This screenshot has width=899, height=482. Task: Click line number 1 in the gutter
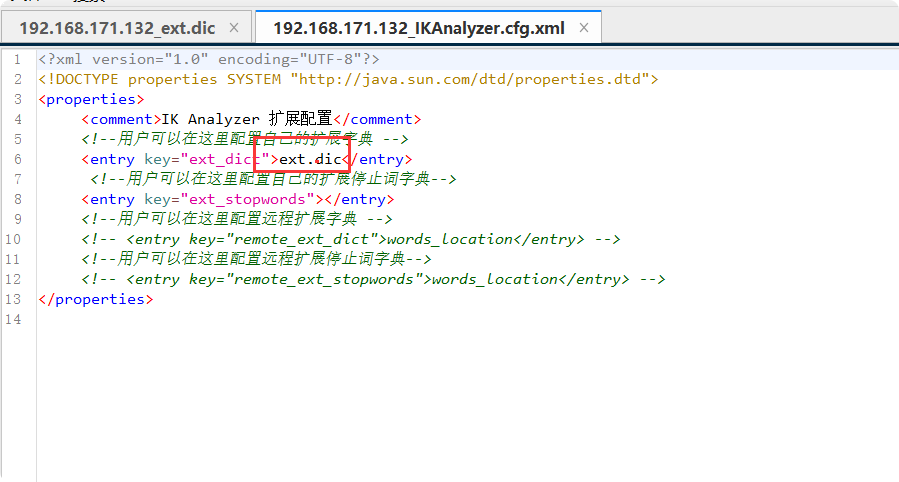(x=18, y=60)
